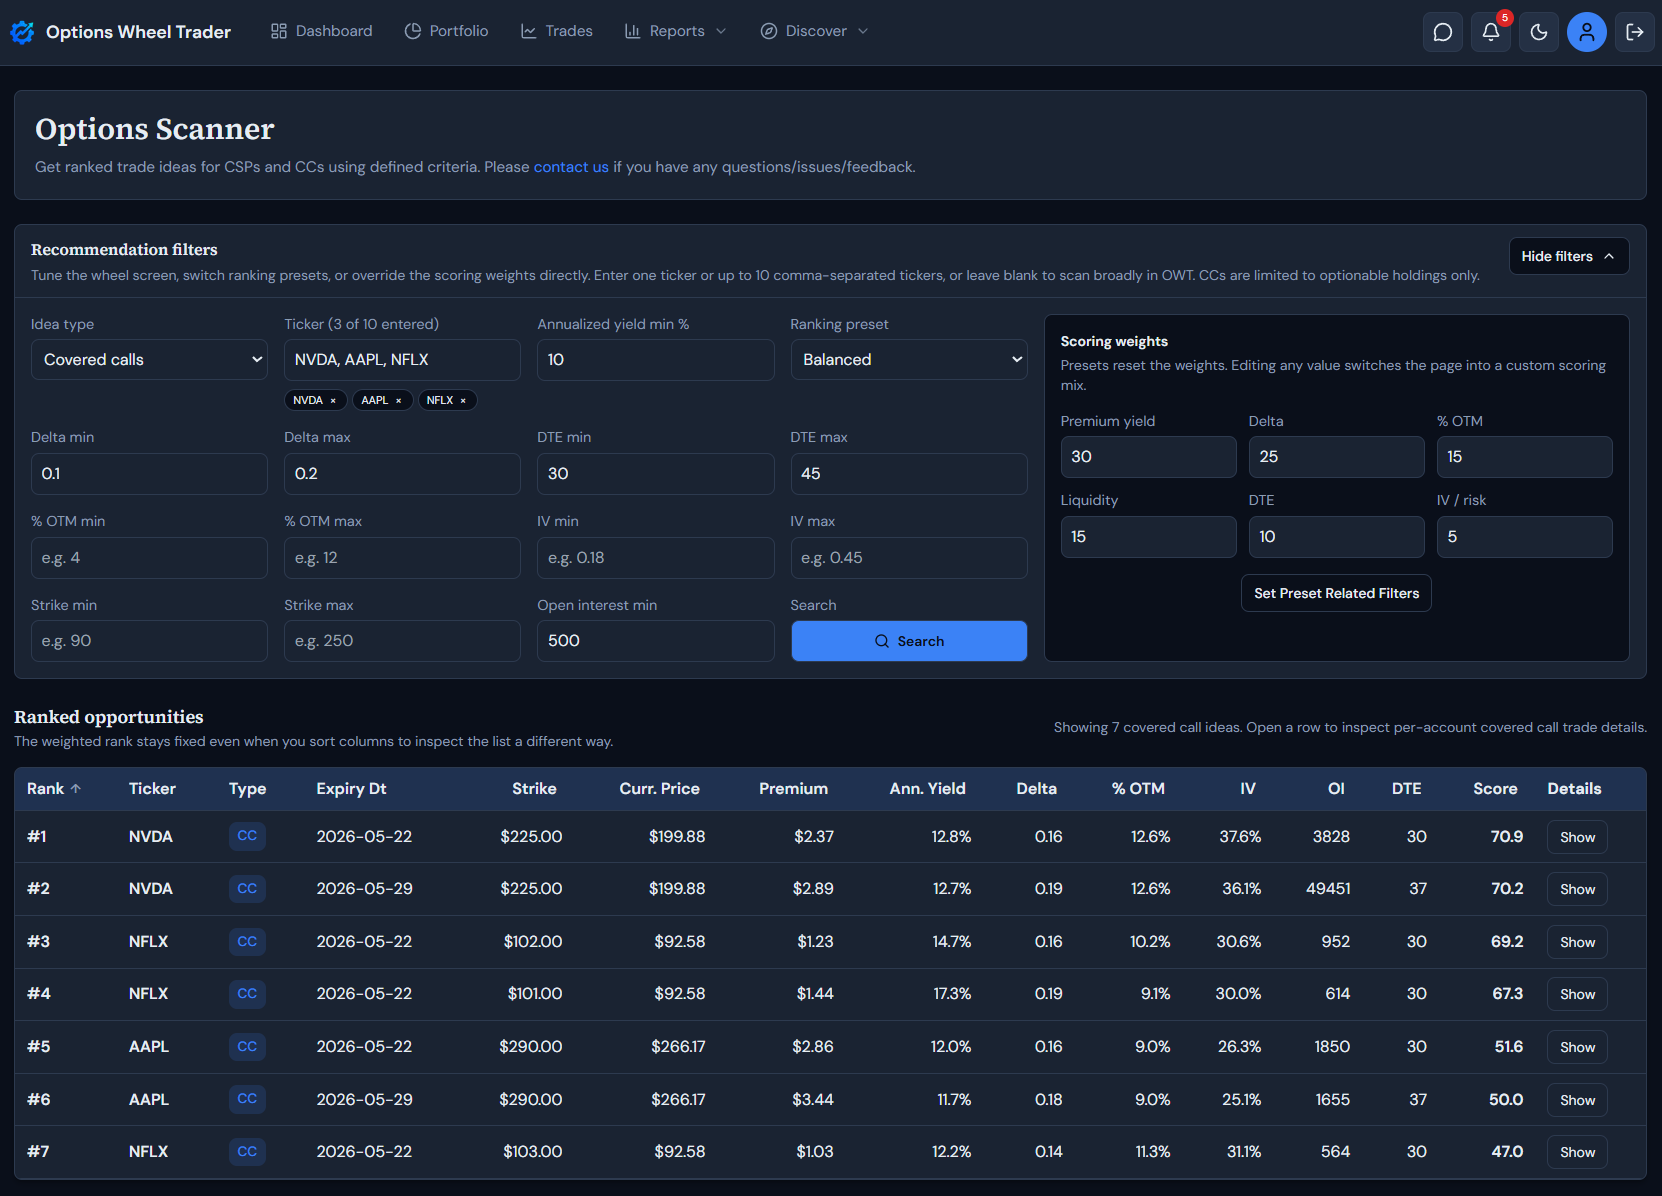Screen dimensions: 1662x1196
Task: Expand the Discover menu
Action: [815, 32]
